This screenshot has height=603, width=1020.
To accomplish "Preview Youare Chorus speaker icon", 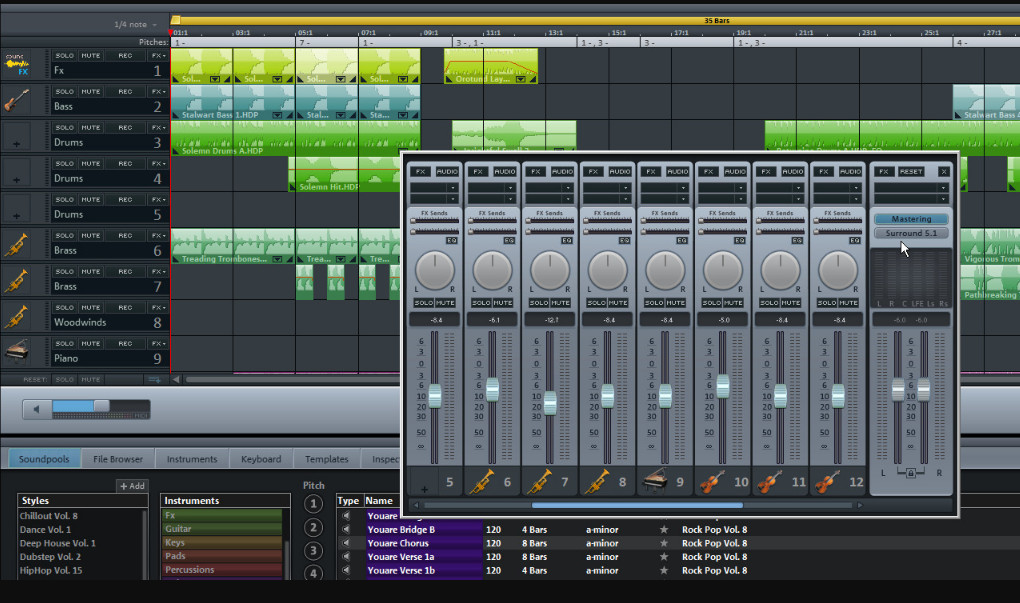I will tap(346, 543).
